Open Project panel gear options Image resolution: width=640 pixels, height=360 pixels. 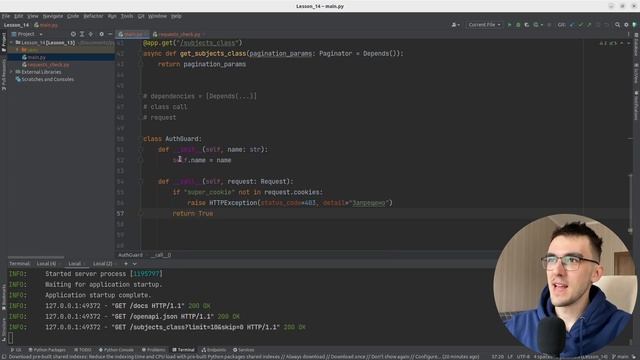click(101, 34)
